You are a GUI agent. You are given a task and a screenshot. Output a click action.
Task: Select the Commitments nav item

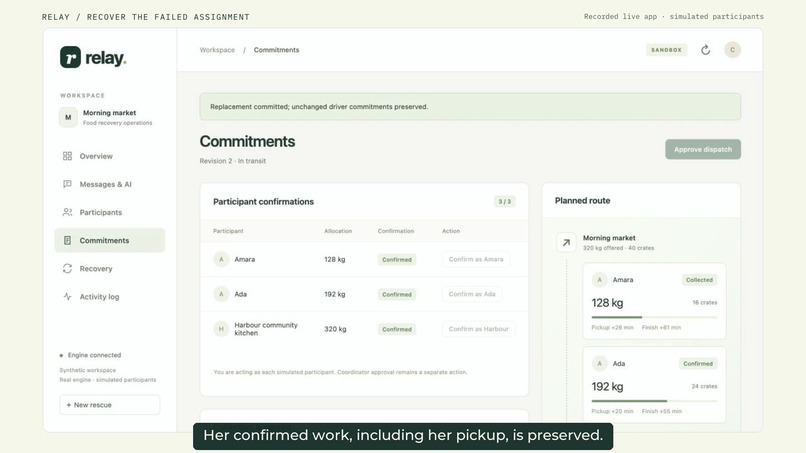pos(109,240)
